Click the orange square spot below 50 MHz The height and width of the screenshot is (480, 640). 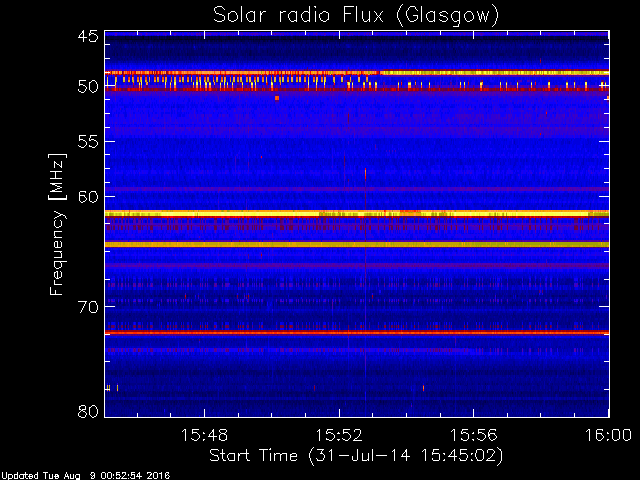[x=277, y=98]
